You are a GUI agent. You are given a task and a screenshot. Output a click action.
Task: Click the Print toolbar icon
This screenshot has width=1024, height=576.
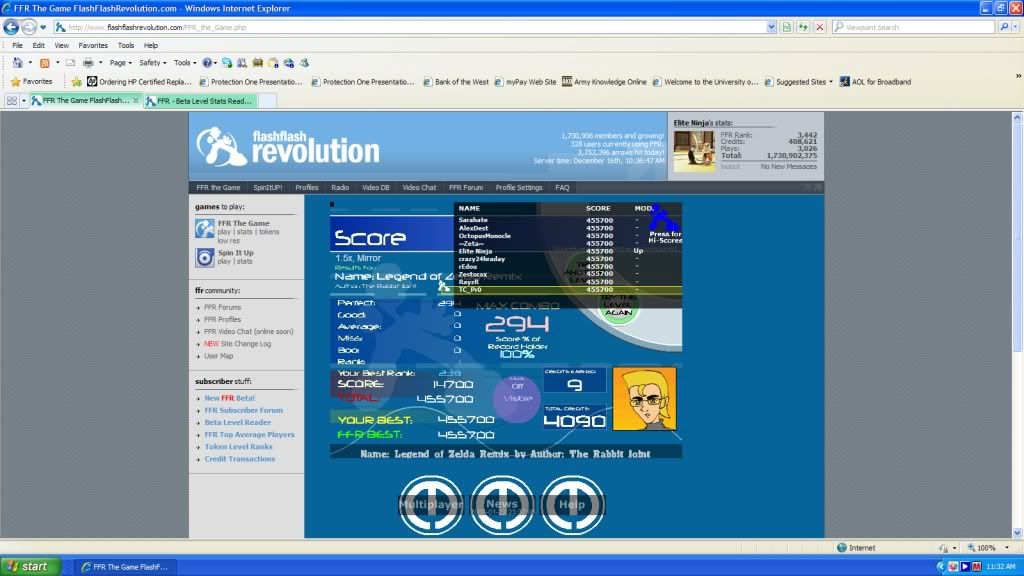[x=88, y=62]
